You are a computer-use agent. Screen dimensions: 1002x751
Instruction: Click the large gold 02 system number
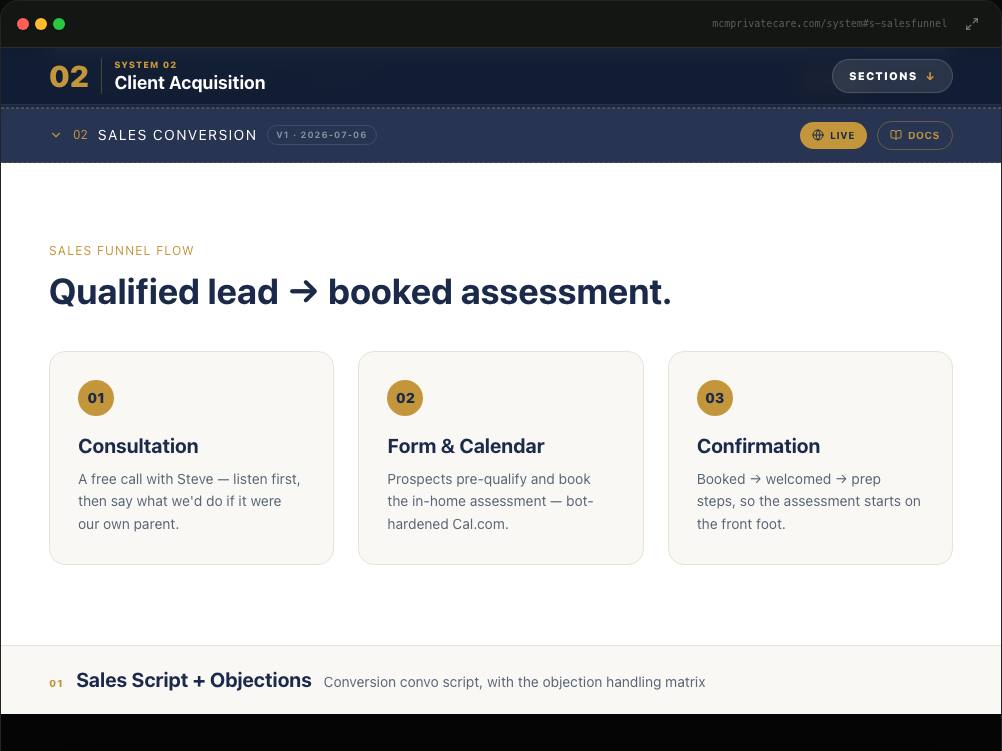tap(69, 77)
